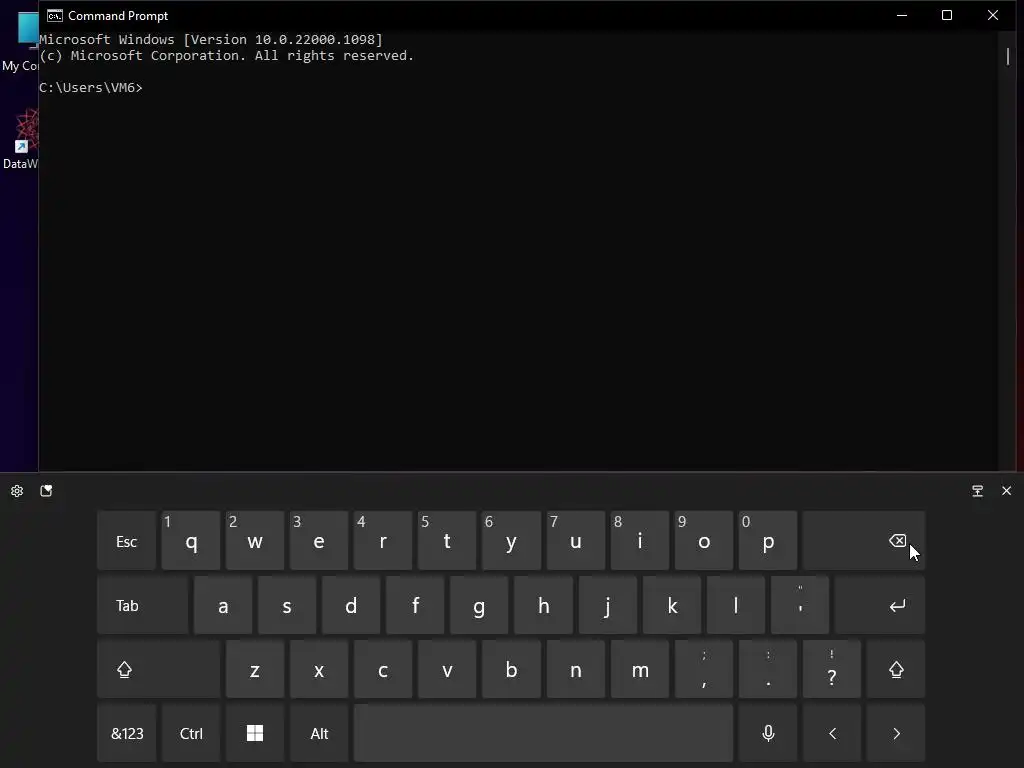Tap the comma semicolon key
Image resolution: width=1024 pixels, height=768 pixels.
click(x=703, y=669)
